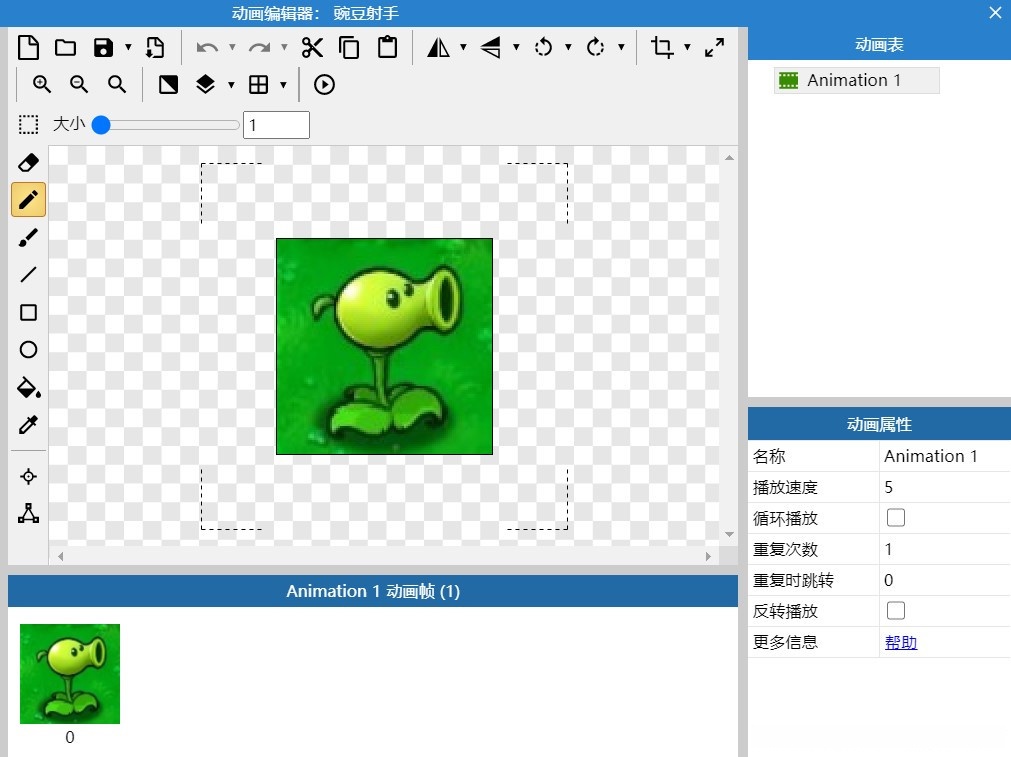
Task: Toggle the 反转播放 reverse playback checkbox
Action: (x=896, y=611)
